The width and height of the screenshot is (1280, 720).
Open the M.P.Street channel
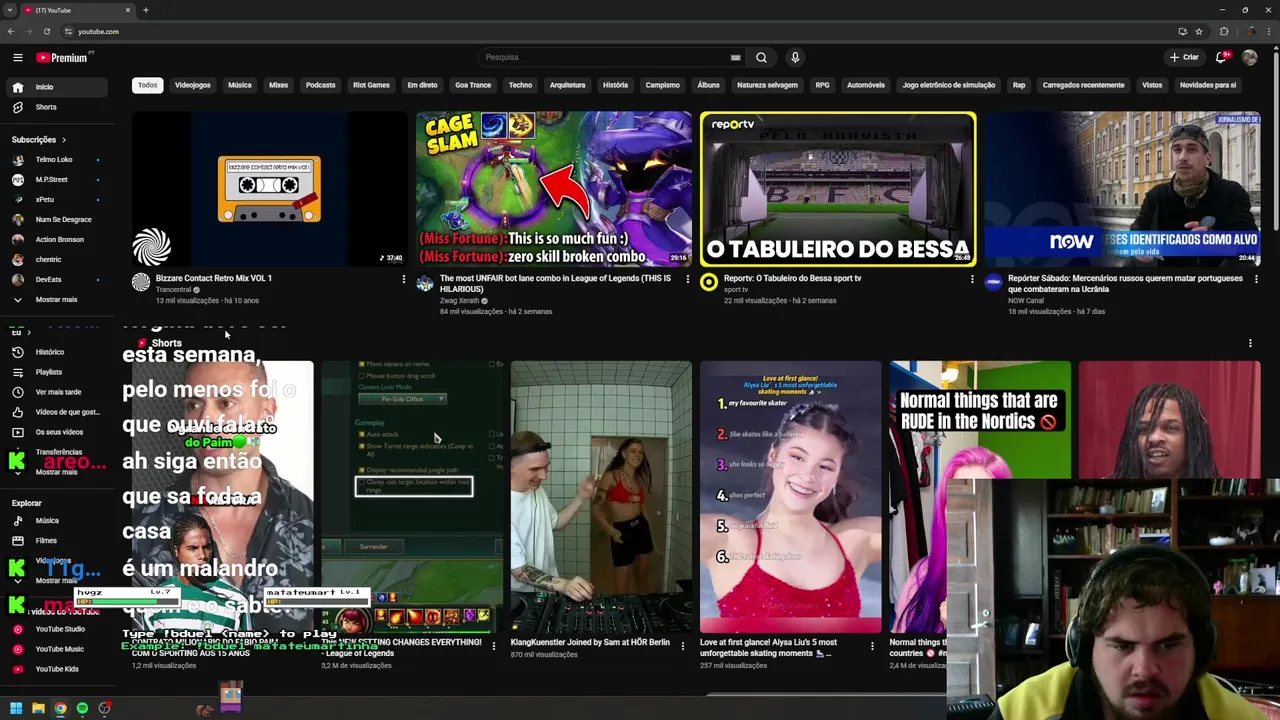click(x=53, y=180)
